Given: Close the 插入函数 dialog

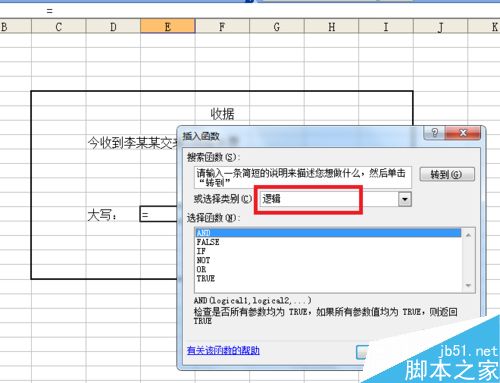Looking at the screenshot, I should [463, 133].
